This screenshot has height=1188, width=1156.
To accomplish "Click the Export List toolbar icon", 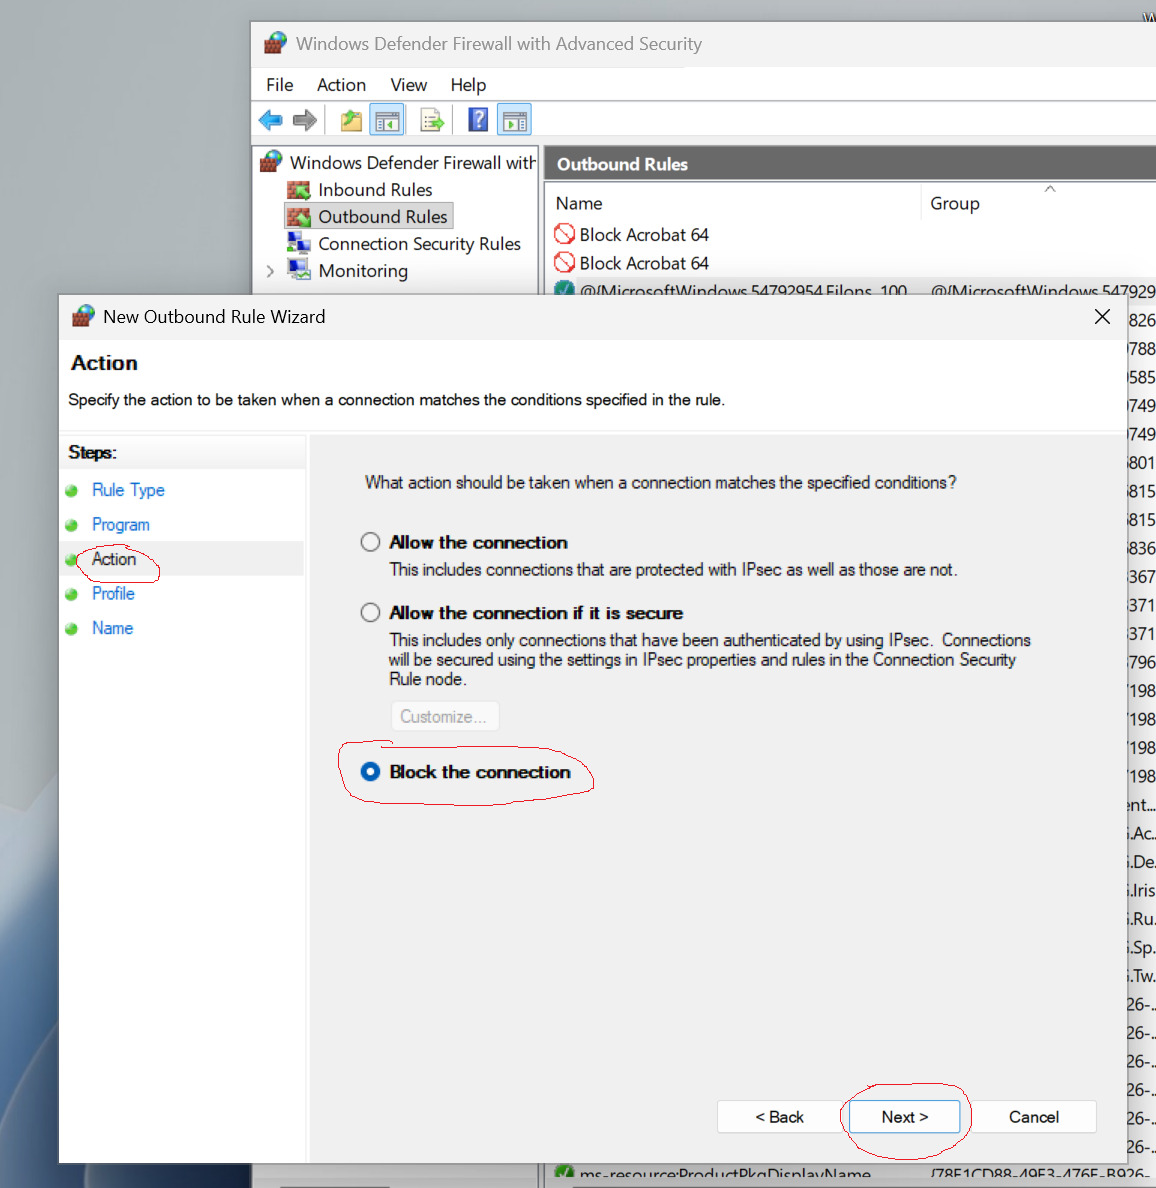I will pyautogui.click(x=432, y=120).
